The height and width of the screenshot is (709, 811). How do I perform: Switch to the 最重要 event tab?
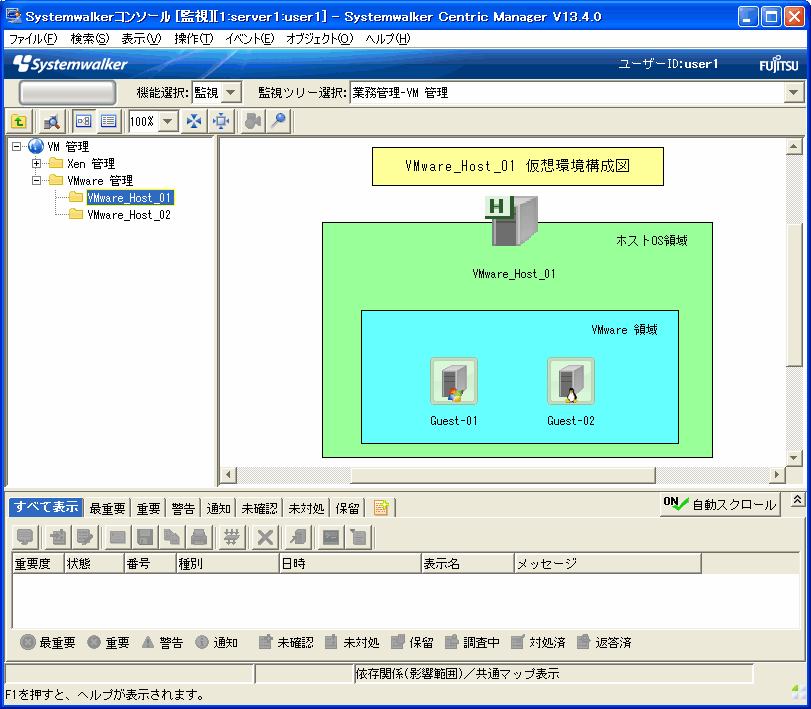click(x=109, y=508)
